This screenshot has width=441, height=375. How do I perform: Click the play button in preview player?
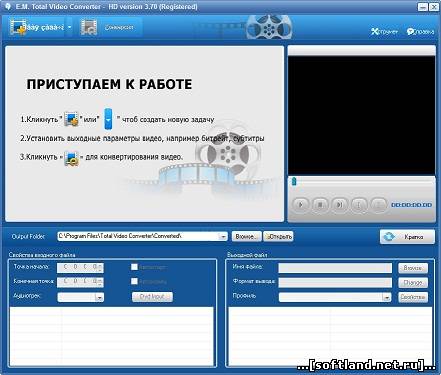pos(301,204)
